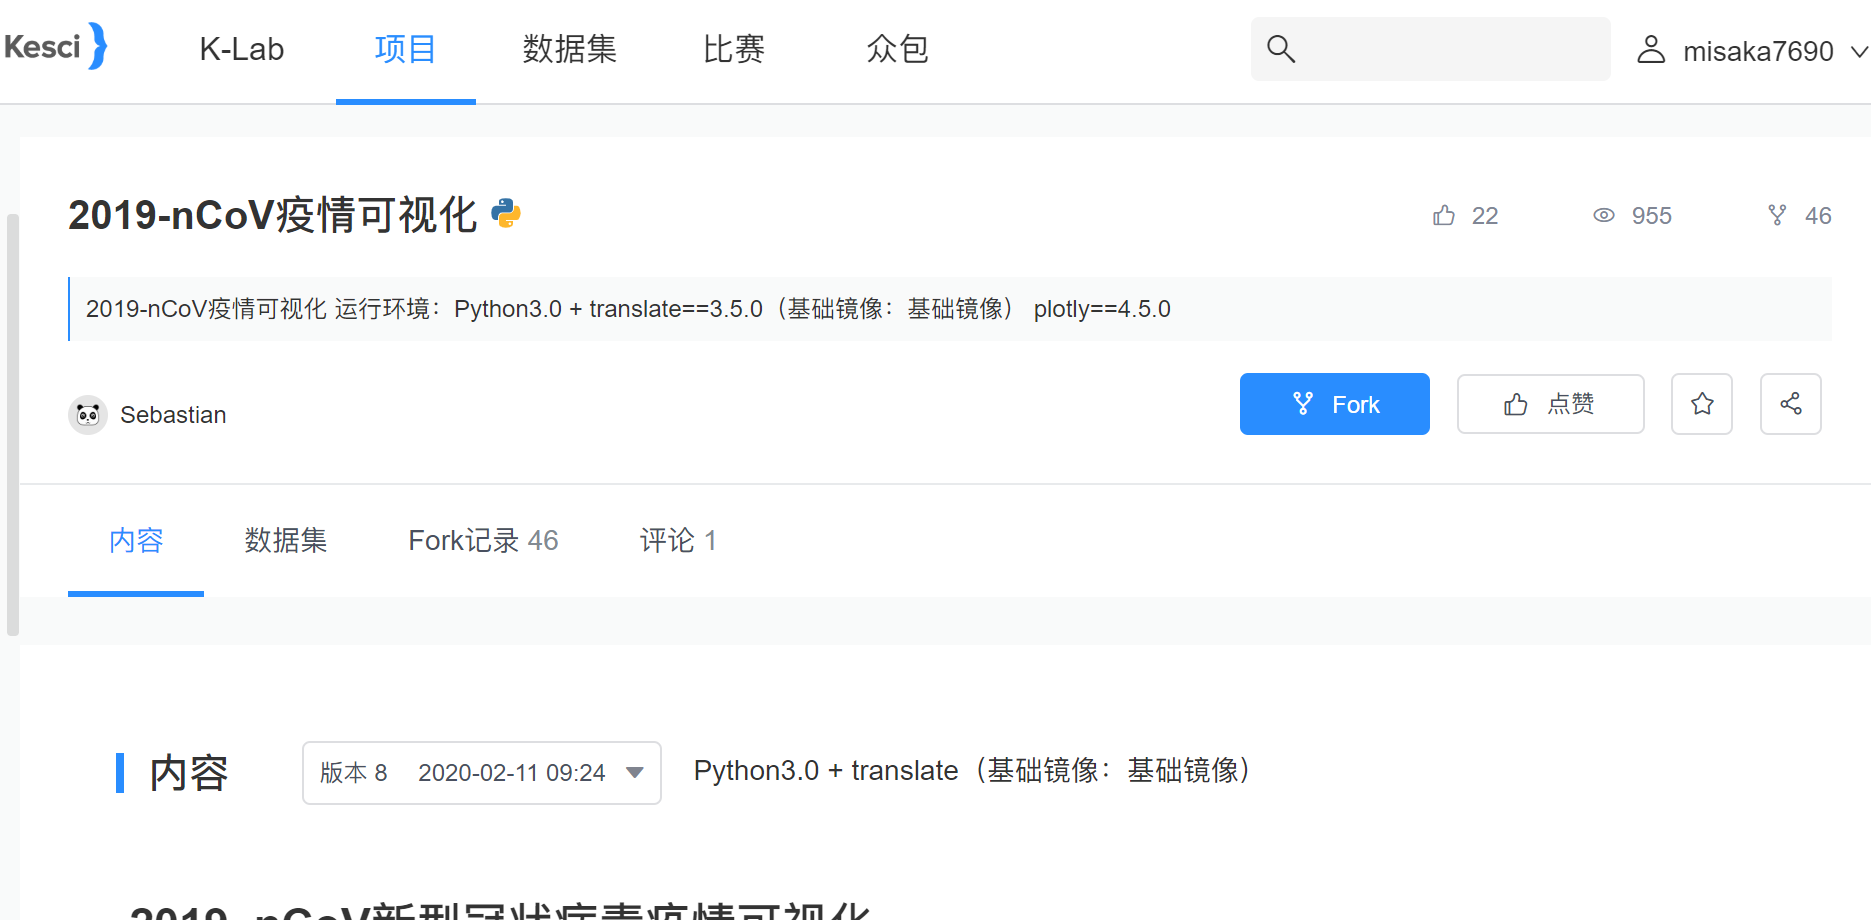The height and width of the screenshot is (920, 1871).
Task: Toggle the star favorite button
Action: pos(1702,404)
